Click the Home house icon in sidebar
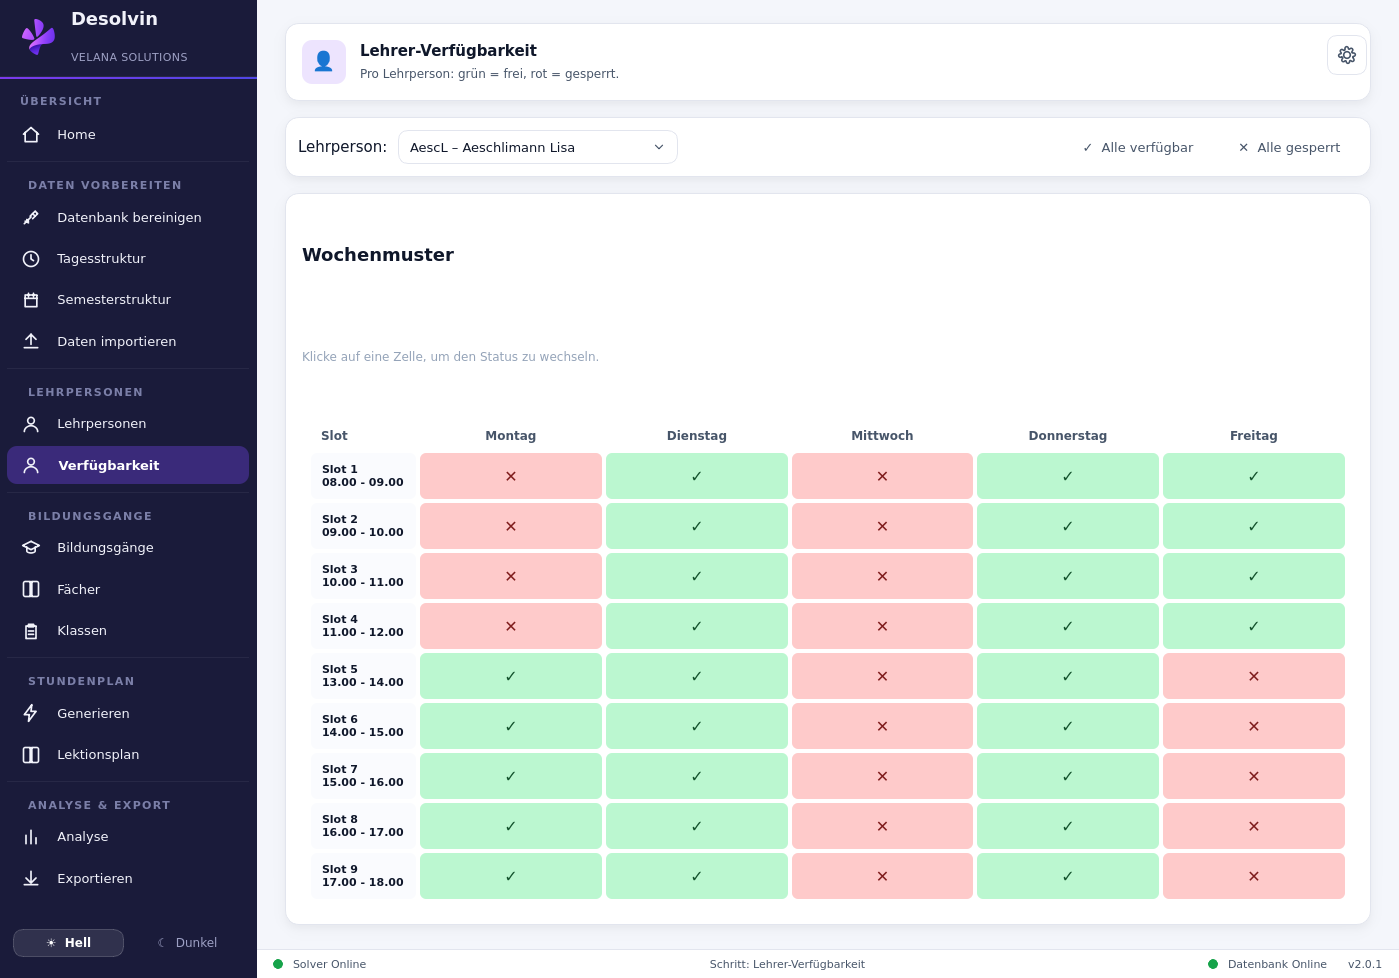Screen dimensions: 1399x978 pos(31,135)
